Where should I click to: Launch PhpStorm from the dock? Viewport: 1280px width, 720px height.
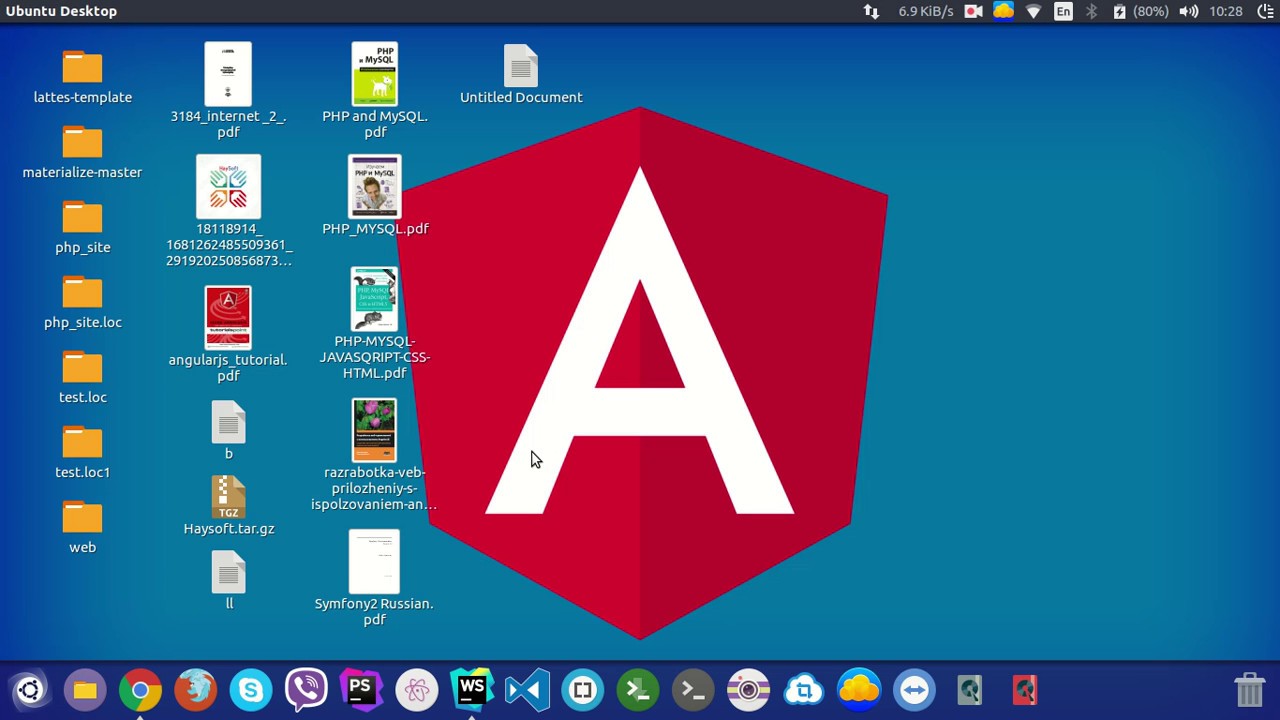(361, 690)
